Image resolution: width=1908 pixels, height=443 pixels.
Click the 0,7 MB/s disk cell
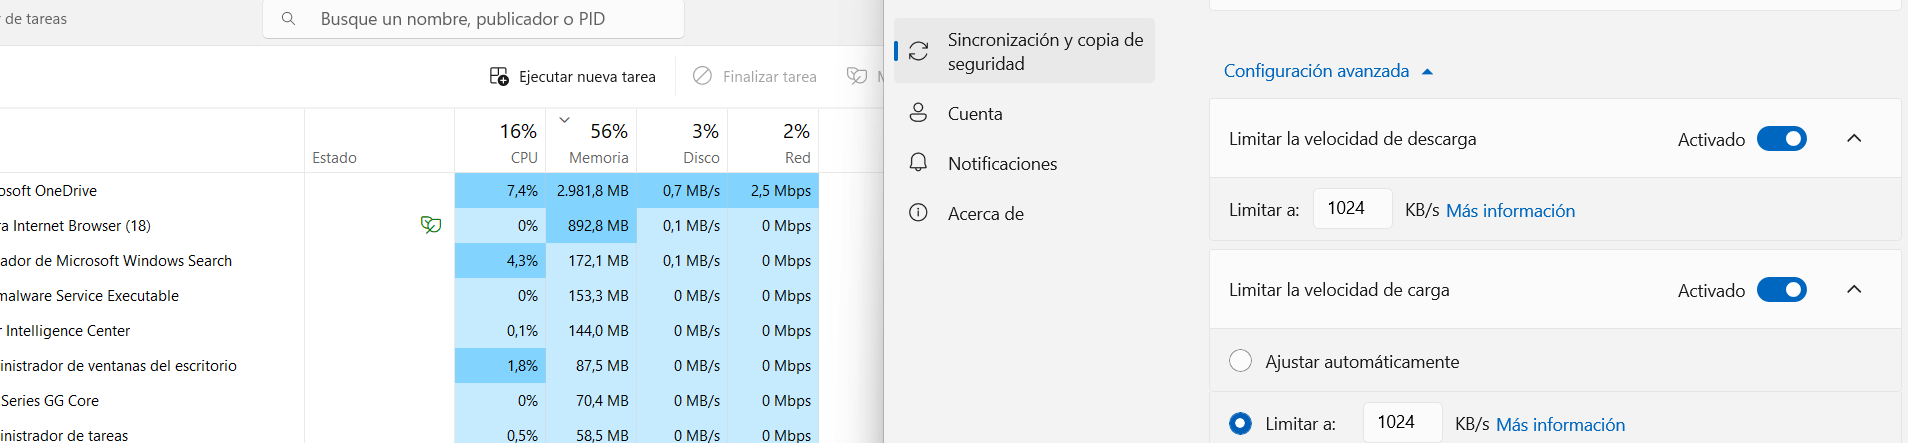coord(682,190)
